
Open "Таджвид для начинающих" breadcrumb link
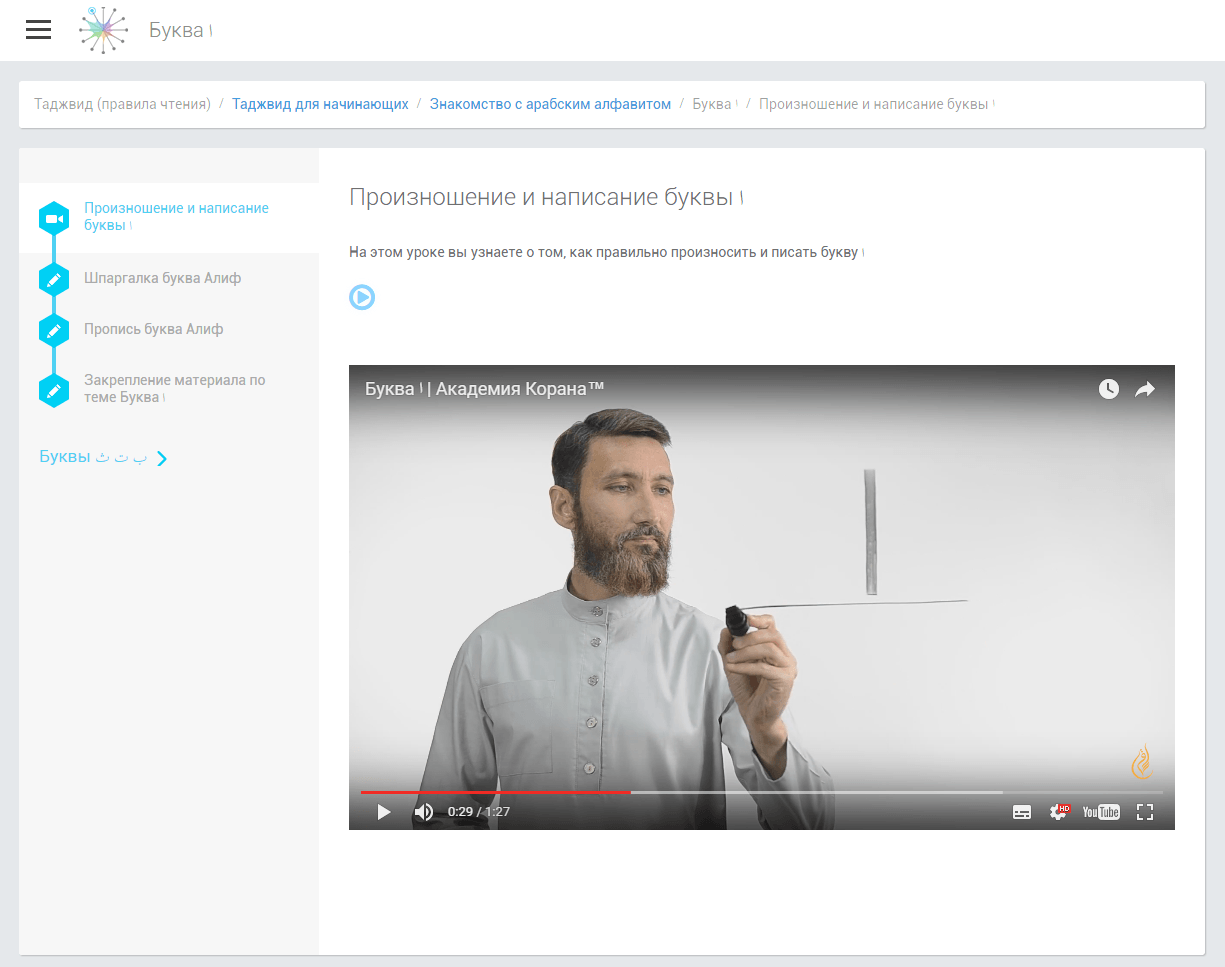click(320, 104)
